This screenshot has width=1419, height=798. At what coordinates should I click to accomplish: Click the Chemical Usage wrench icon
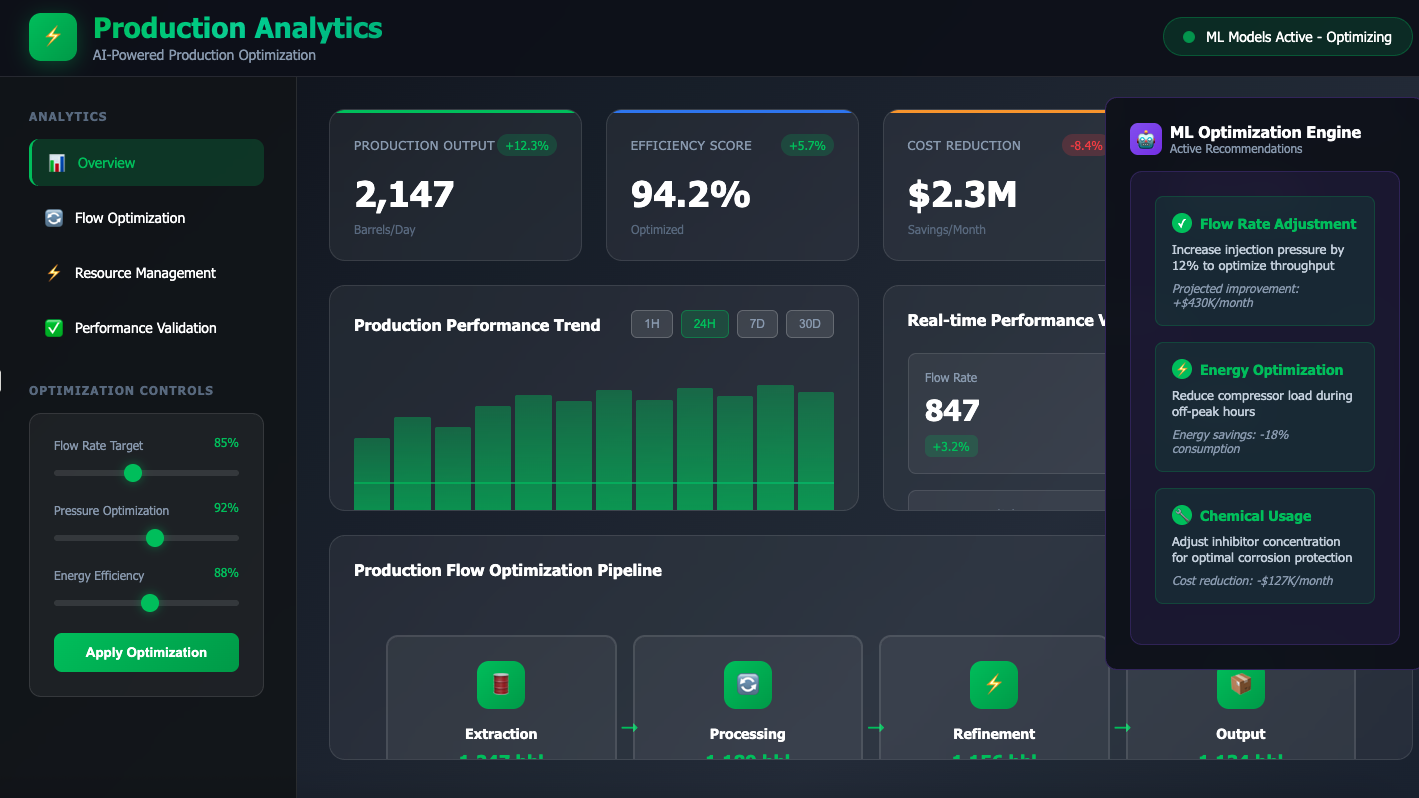(x=1182, y=516)
